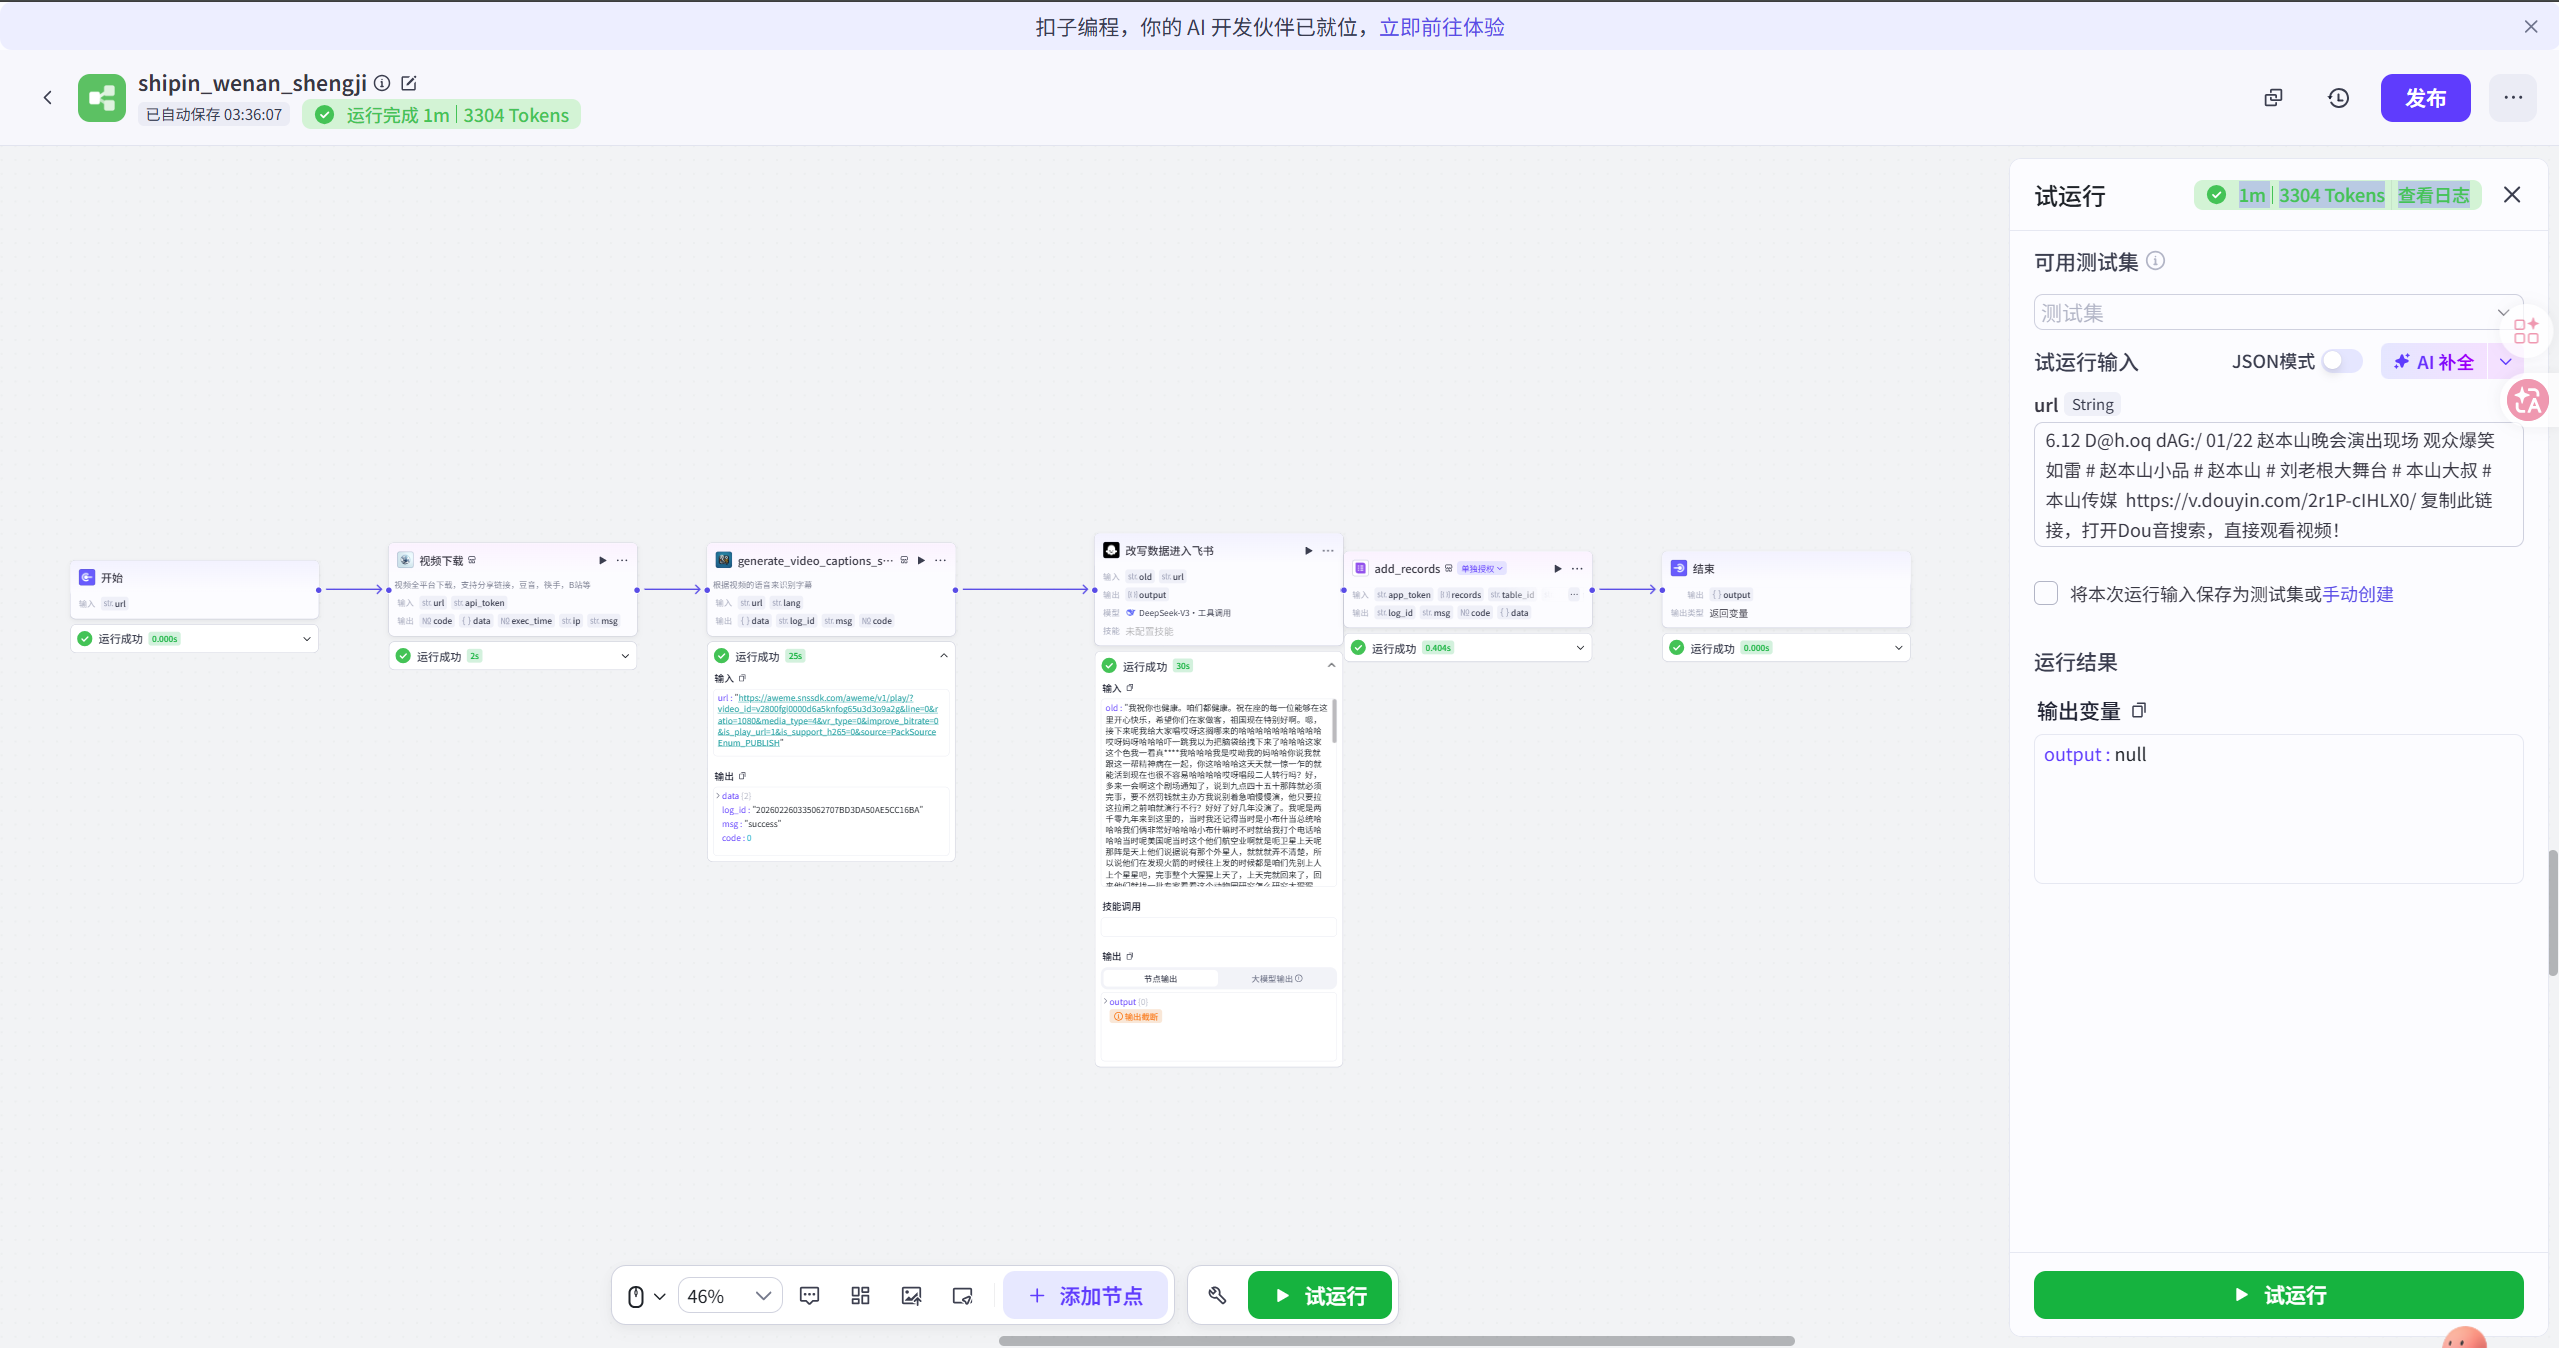This screenshot has height=1348, width=2559.
Task: Copy output variable using its copy icon
Action: 2140,710
